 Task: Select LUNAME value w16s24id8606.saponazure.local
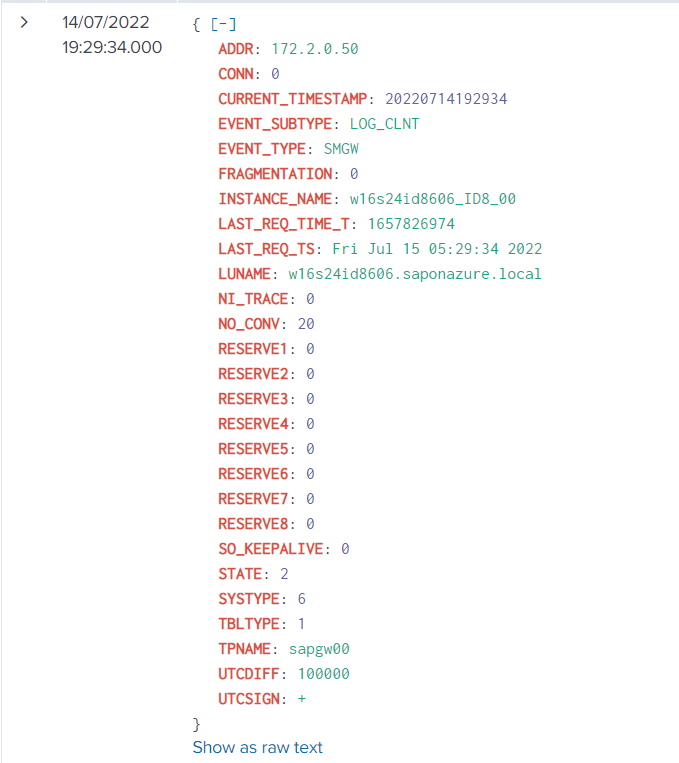pos(415,273)
